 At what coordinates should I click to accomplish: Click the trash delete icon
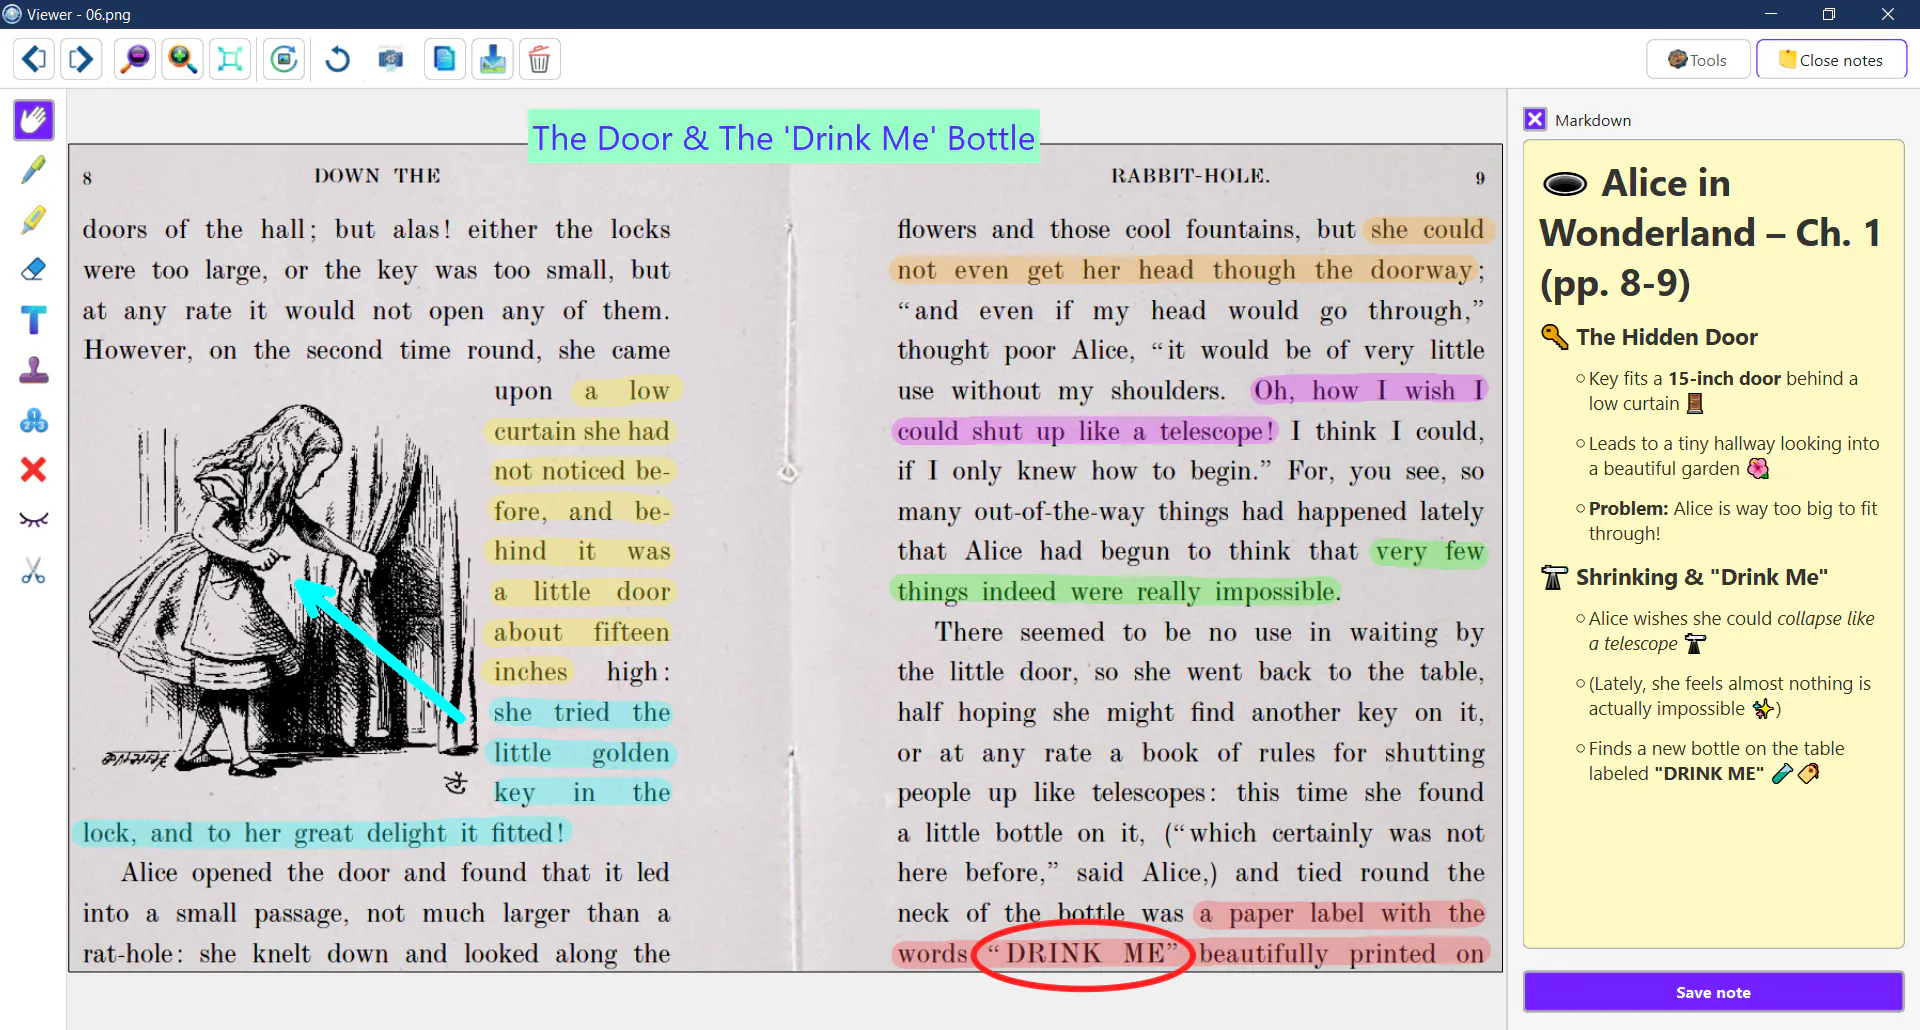[540, 60]
